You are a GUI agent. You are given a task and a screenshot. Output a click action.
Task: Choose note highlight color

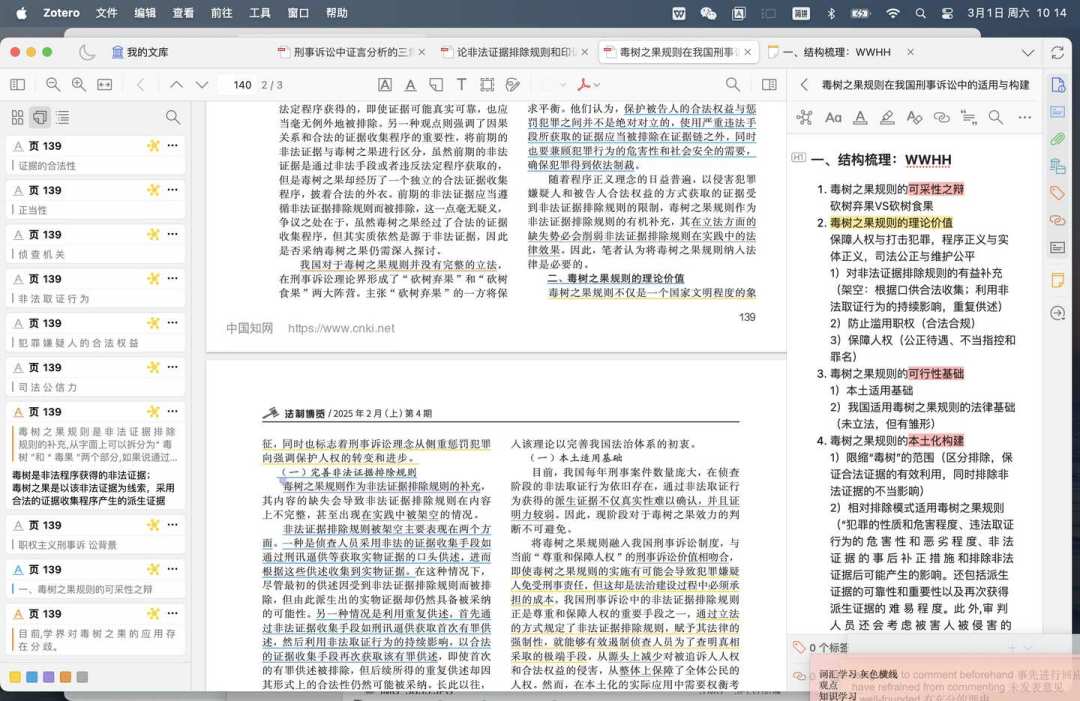(887, 117)
